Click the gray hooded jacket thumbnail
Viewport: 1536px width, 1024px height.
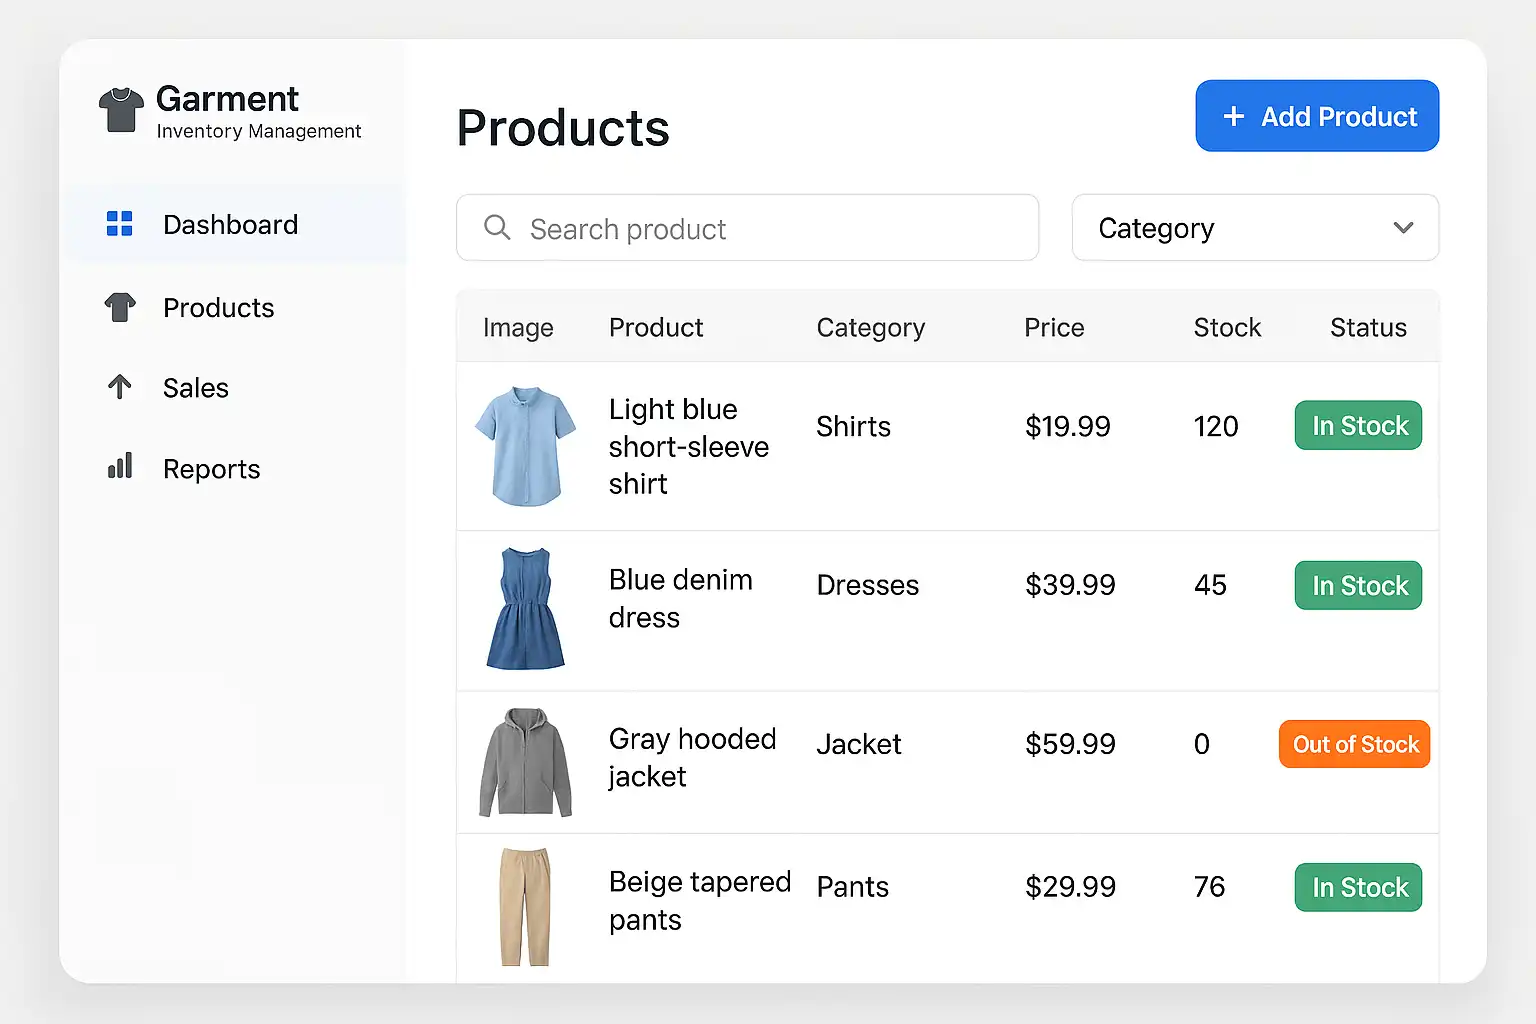(x=525, y=762)
